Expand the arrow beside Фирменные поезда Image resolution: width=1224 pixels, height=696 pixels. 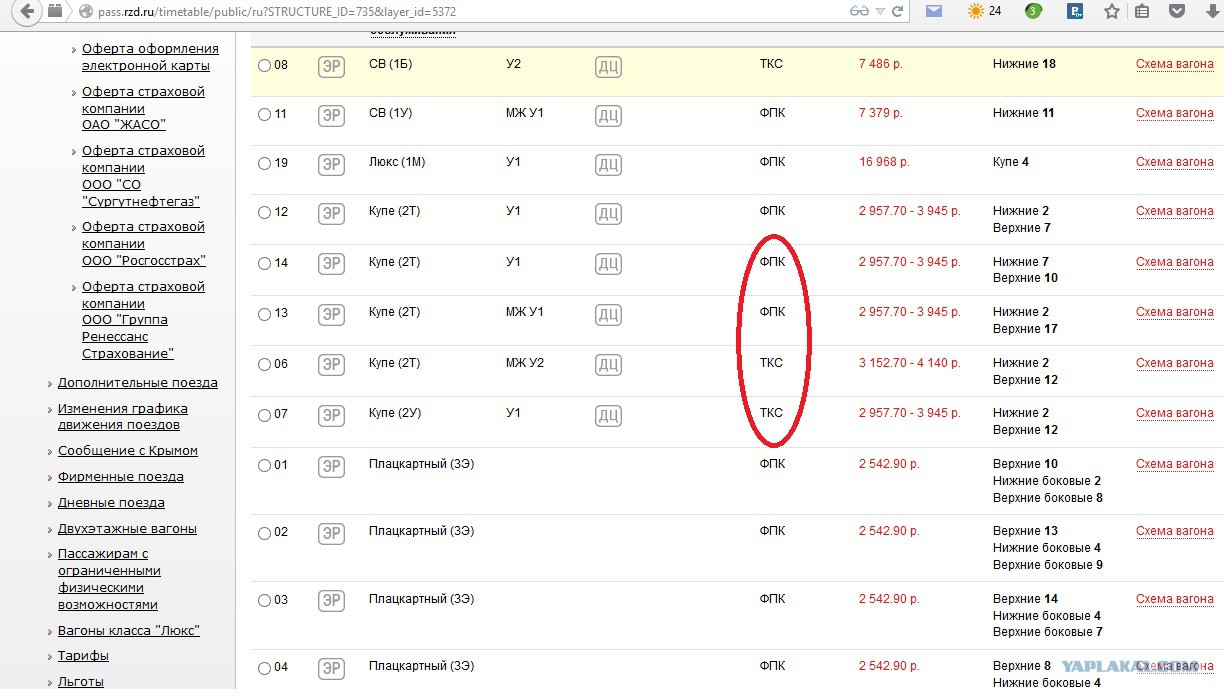coord(50,477)
